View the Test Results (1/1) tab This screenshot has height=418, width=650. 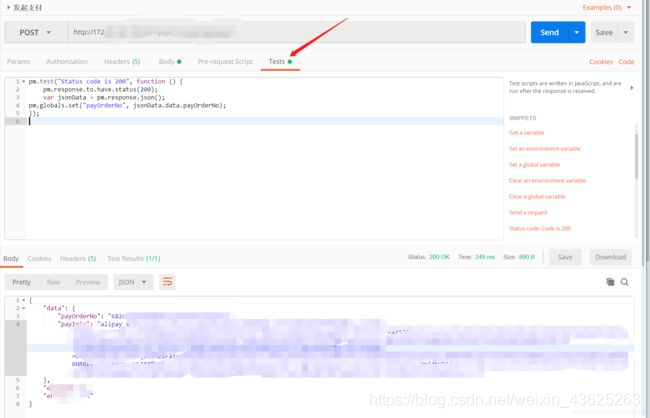click(133, 258)
